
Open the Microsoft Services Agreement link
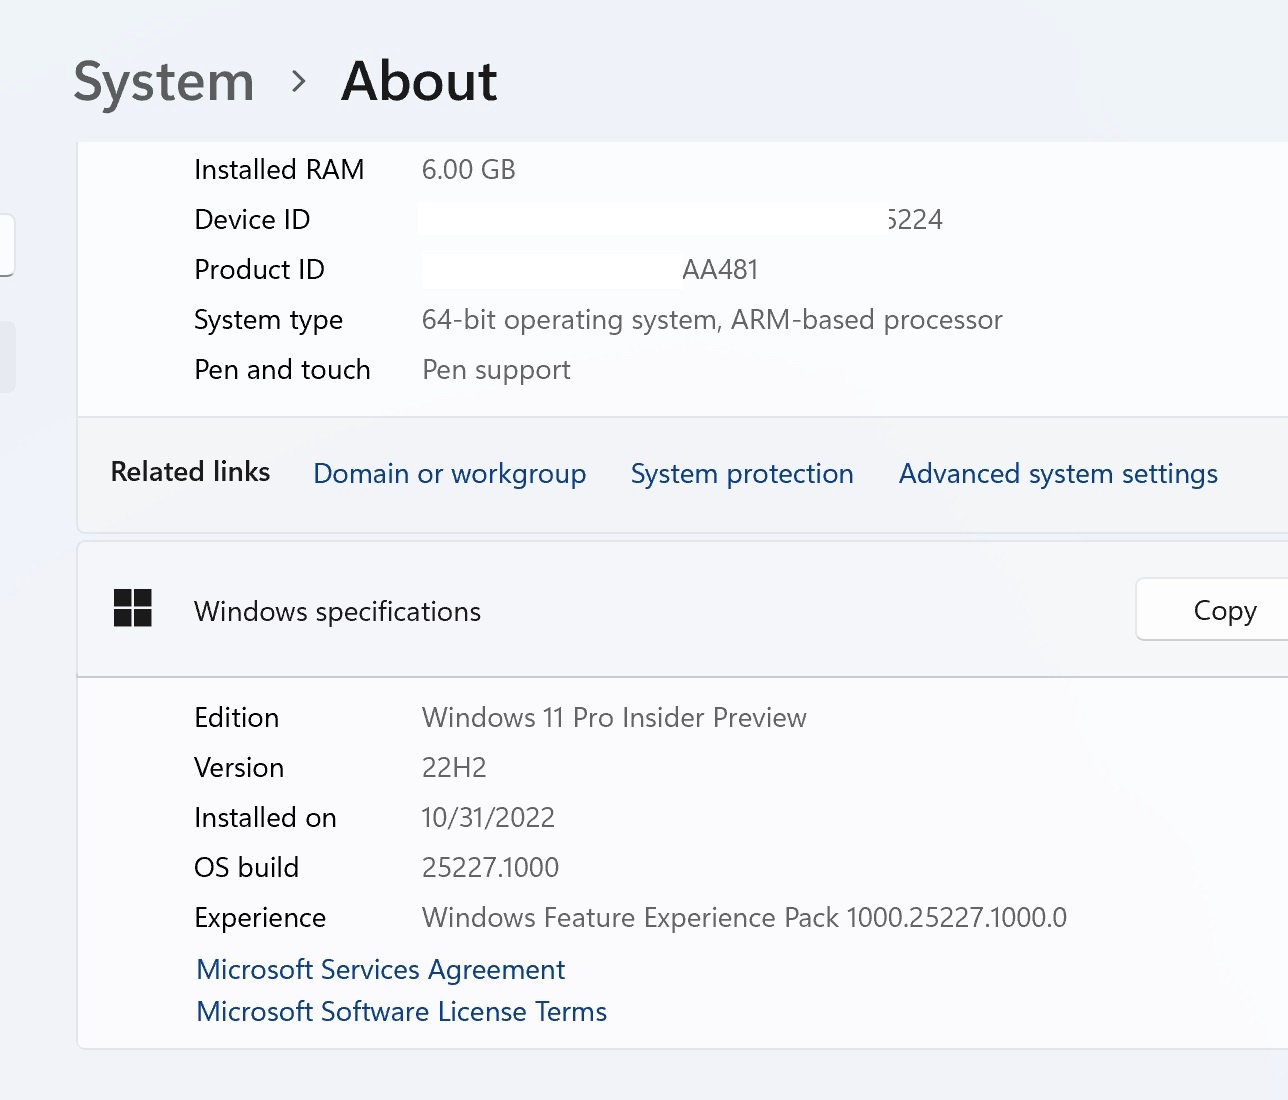[380, 969]
